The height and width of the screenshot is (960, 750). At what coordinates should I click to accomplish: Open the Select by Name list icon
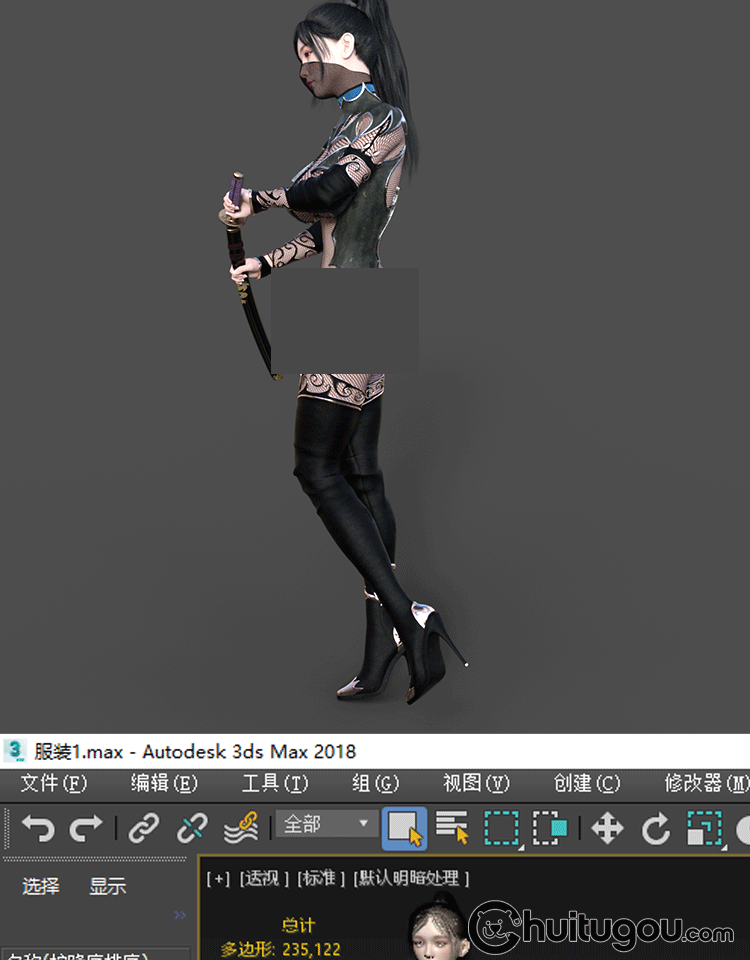(452, 828)
